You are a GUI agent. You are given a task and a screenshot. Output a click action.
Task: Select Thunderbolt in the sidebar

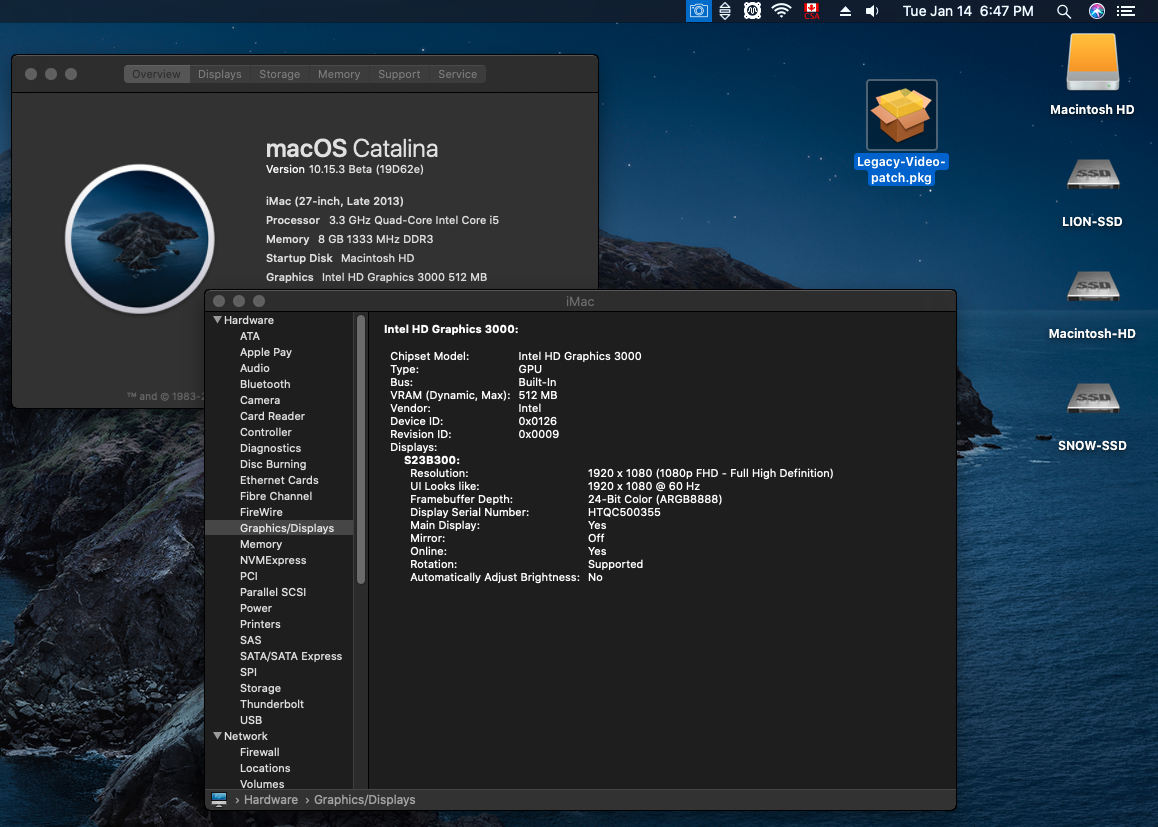(x=272, y=704)
